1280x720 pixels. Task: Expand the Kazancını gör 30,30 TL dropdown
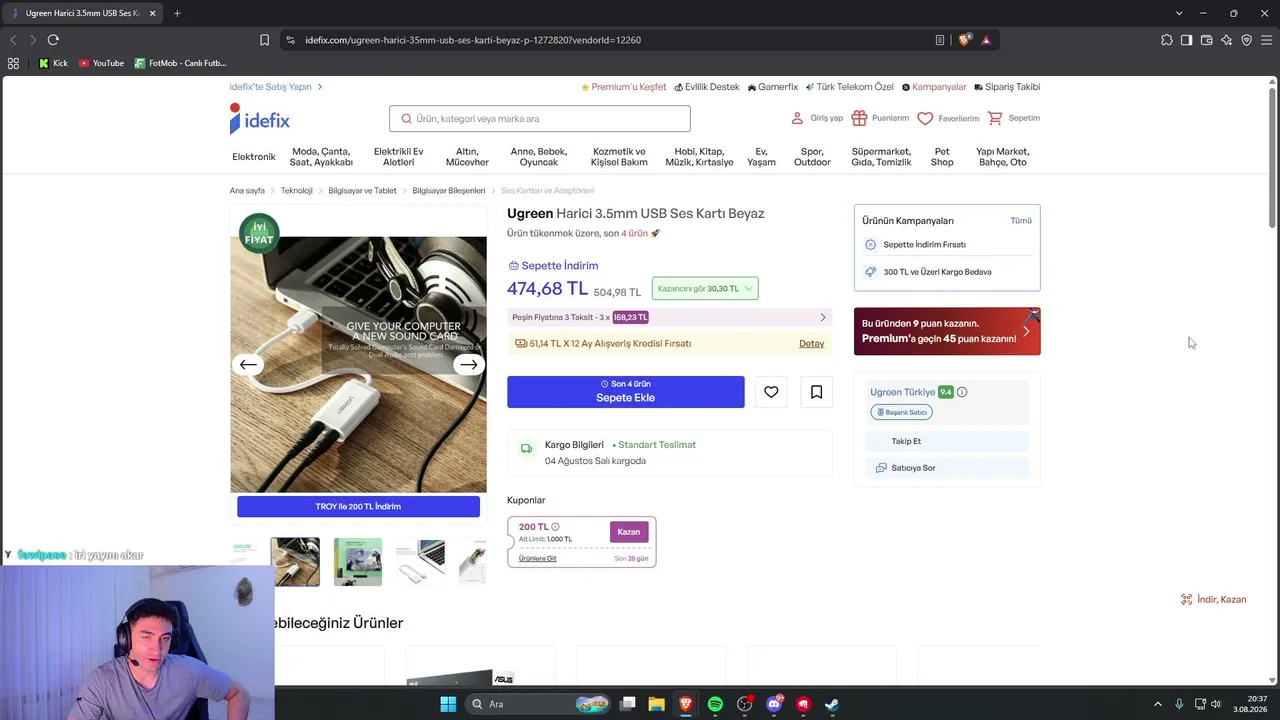705,288
